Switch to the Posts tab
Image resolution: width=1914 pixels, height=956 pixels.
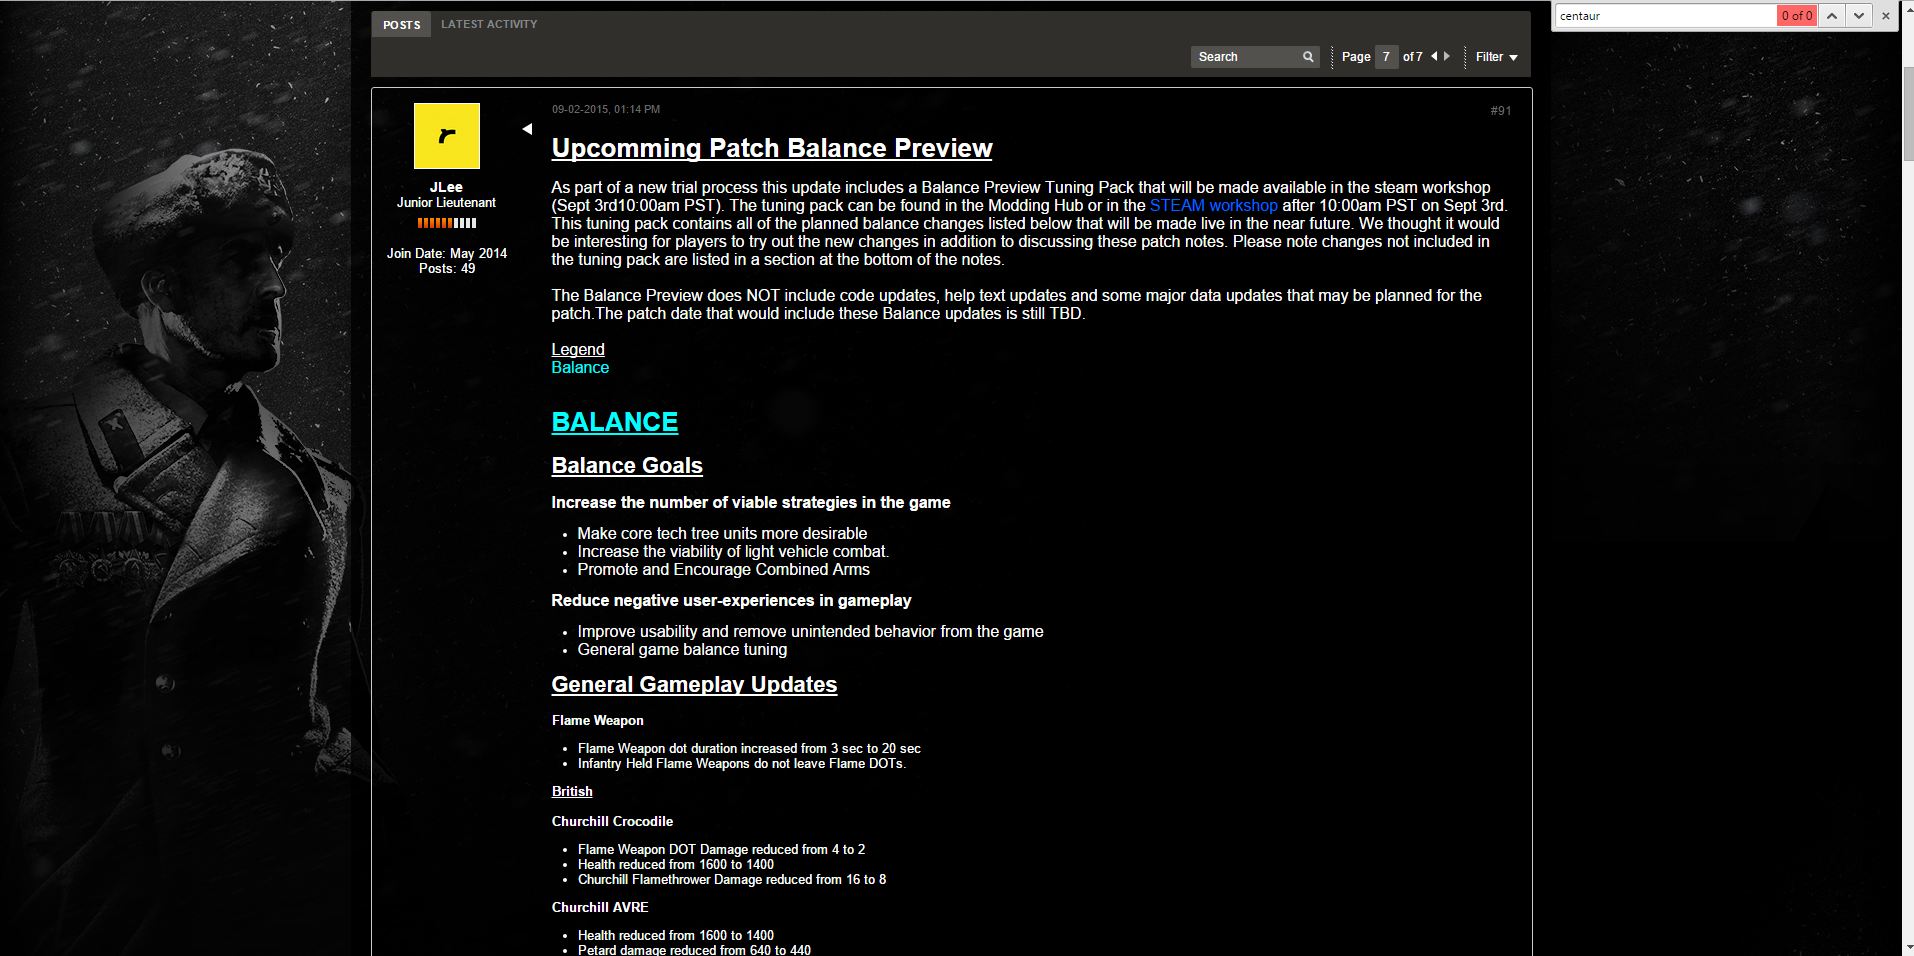pyautogui.click(x=401, y=25)
